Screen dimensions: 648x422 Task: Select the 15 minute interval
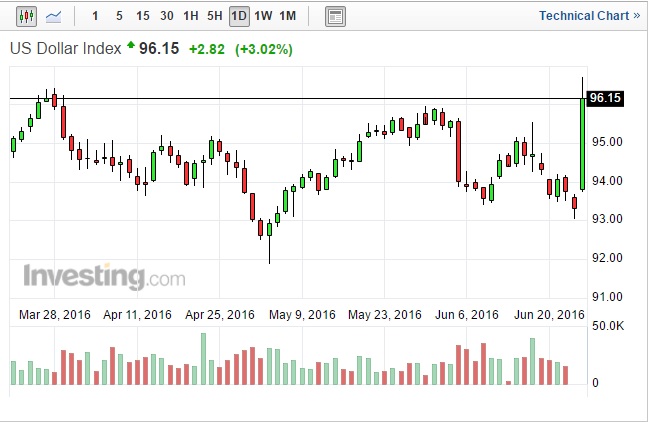(143, 16)
